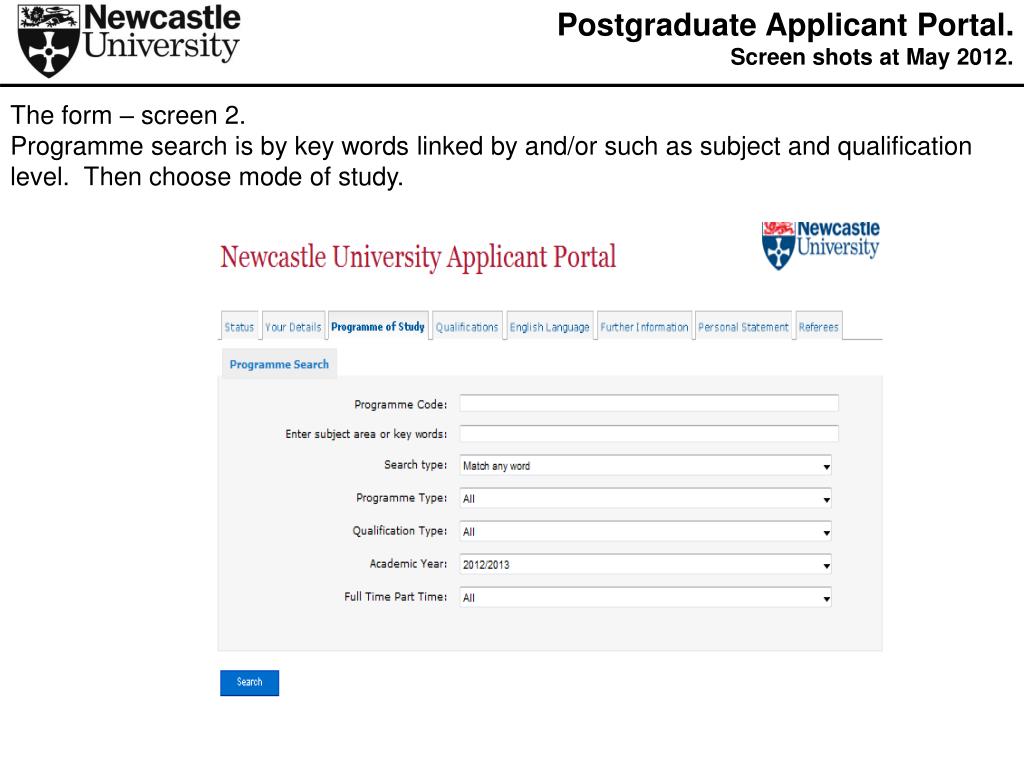Expand the Search type dropdown
The width and height of the screenshot is (1024, 768).
(x=646, y=466)
